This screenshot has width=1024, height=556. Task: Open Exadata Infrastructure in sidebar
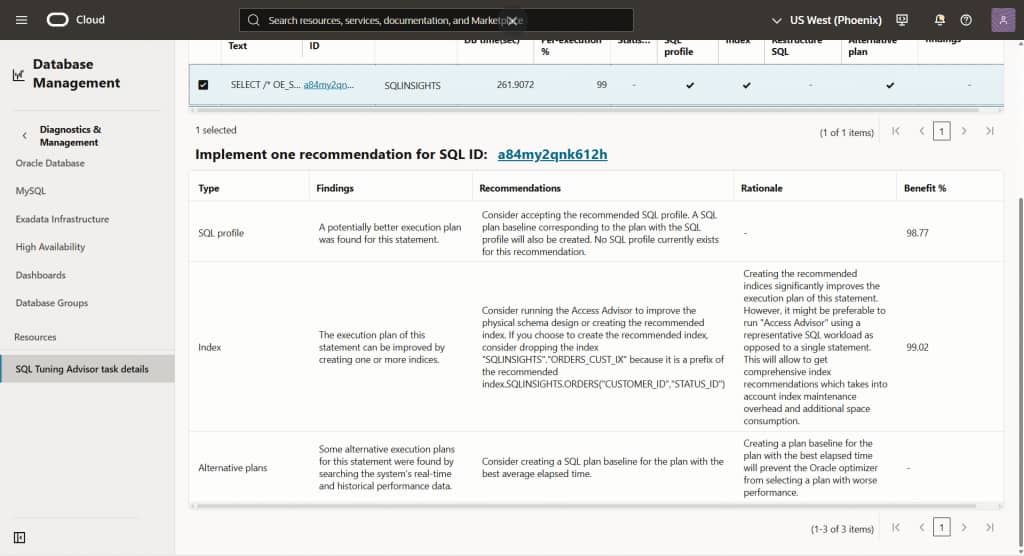[62, 219]
